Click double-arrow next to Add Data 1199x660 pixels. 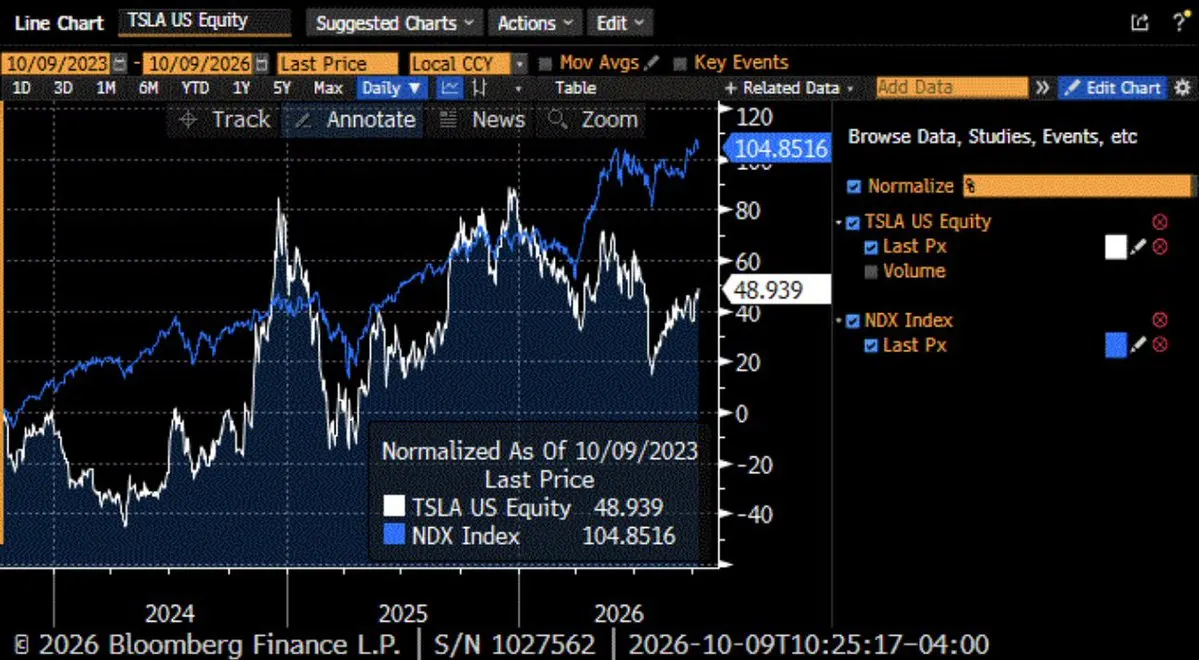coord(1042,88)
